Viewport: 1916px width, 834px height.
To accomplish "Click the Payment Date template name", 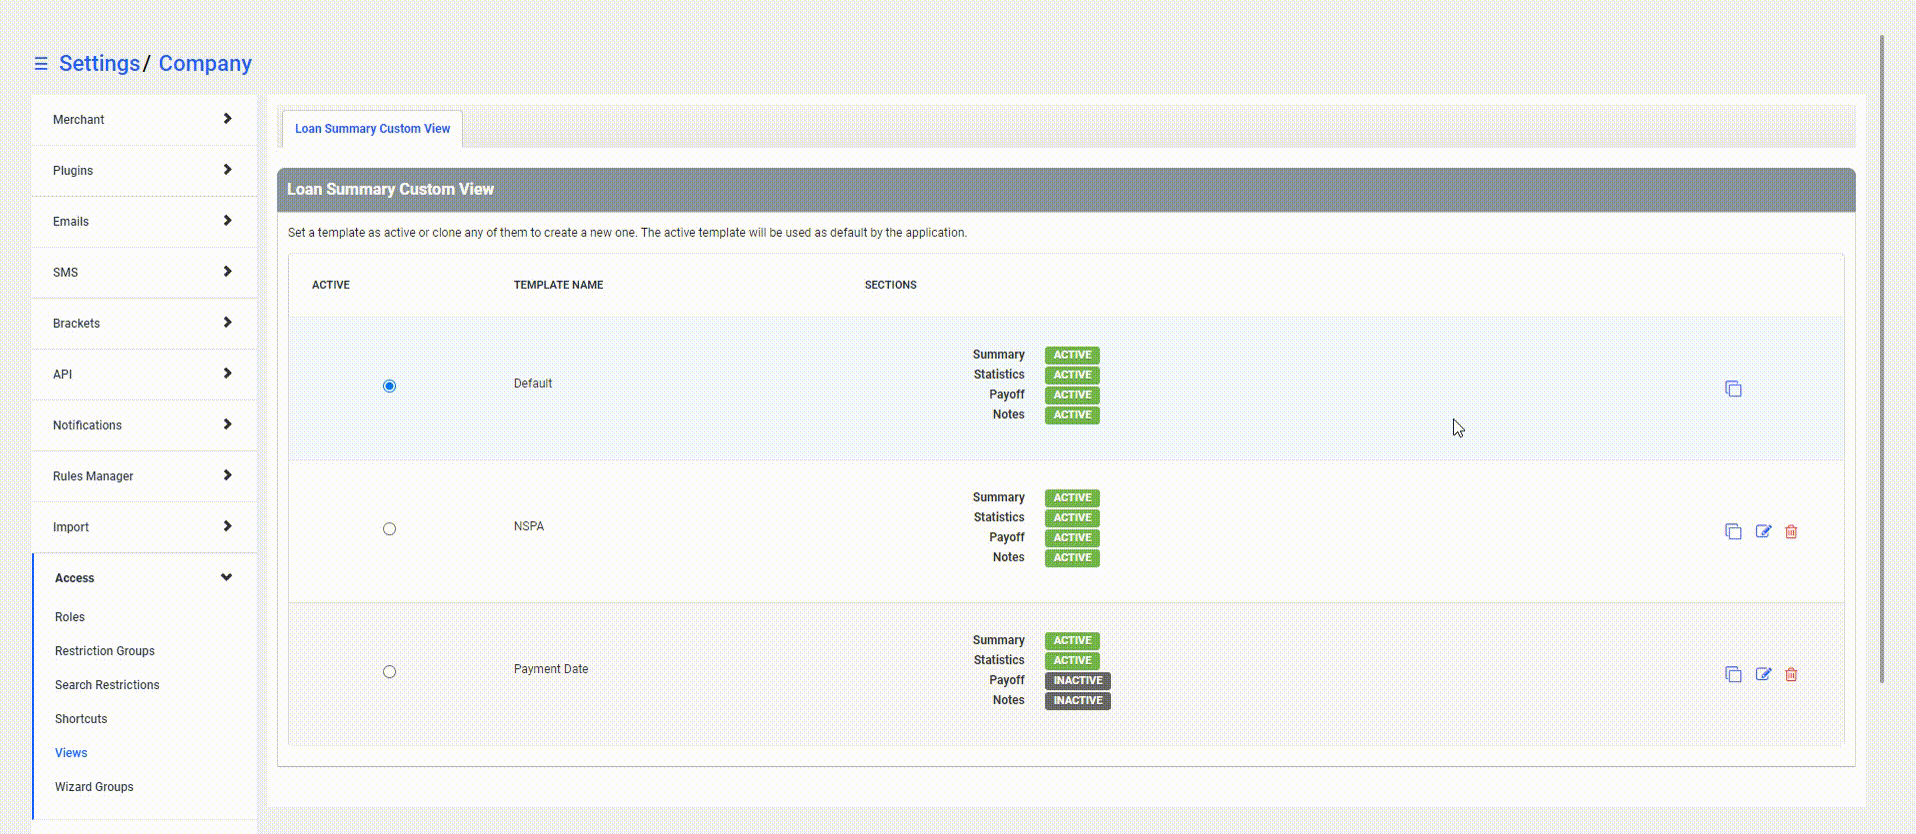I will click(x=551, y=670).
